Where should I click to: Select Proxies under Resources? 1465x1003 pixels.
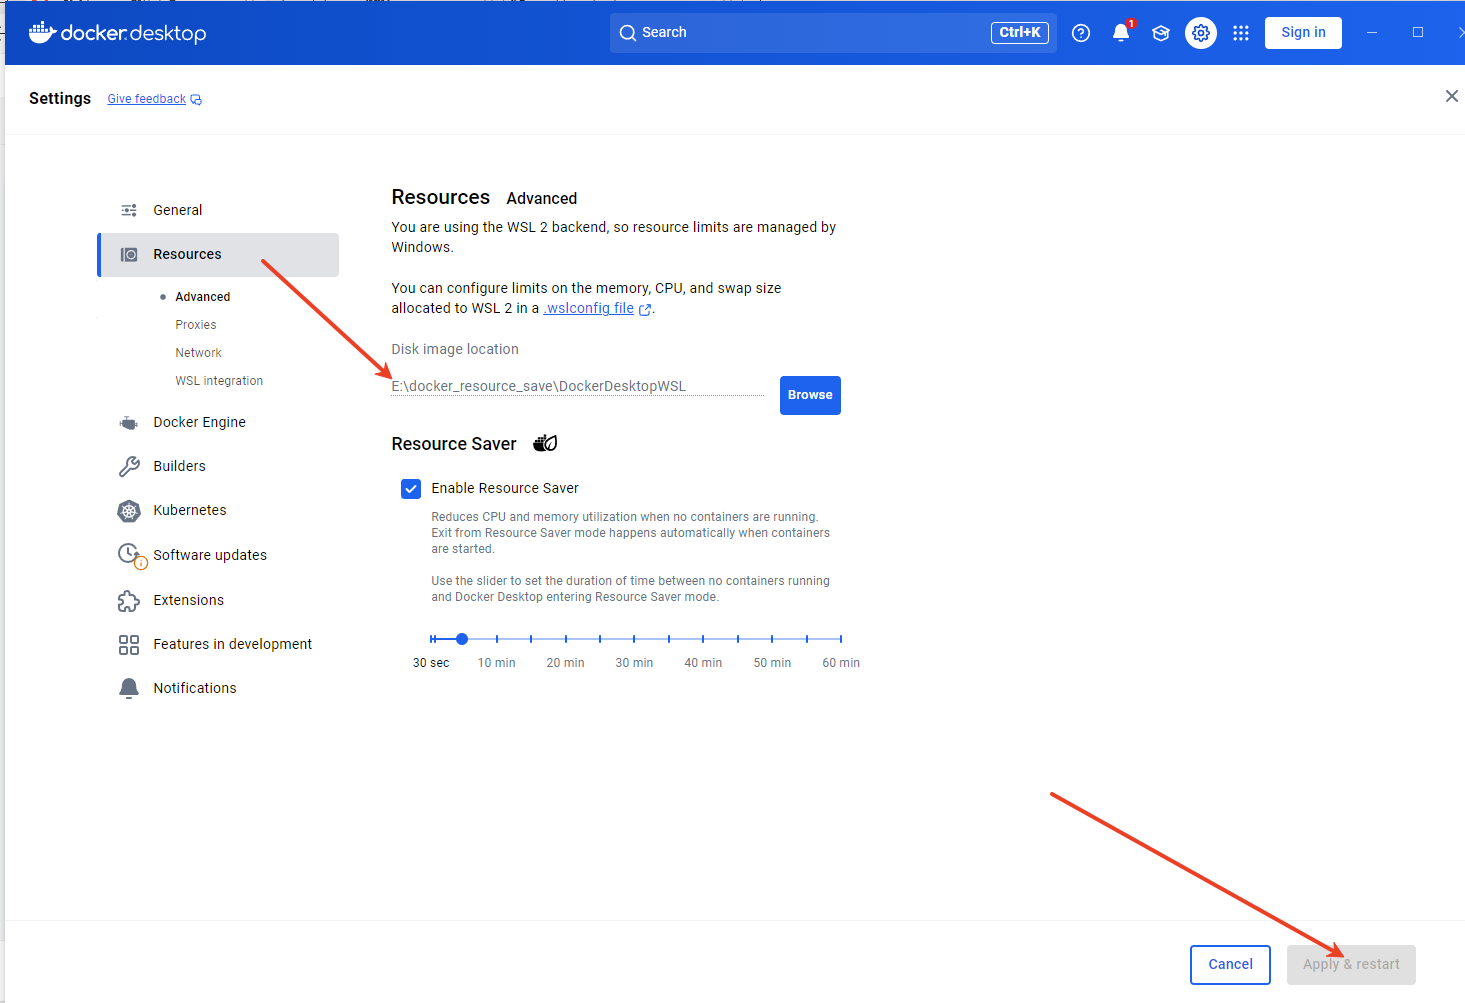(196, 325)
